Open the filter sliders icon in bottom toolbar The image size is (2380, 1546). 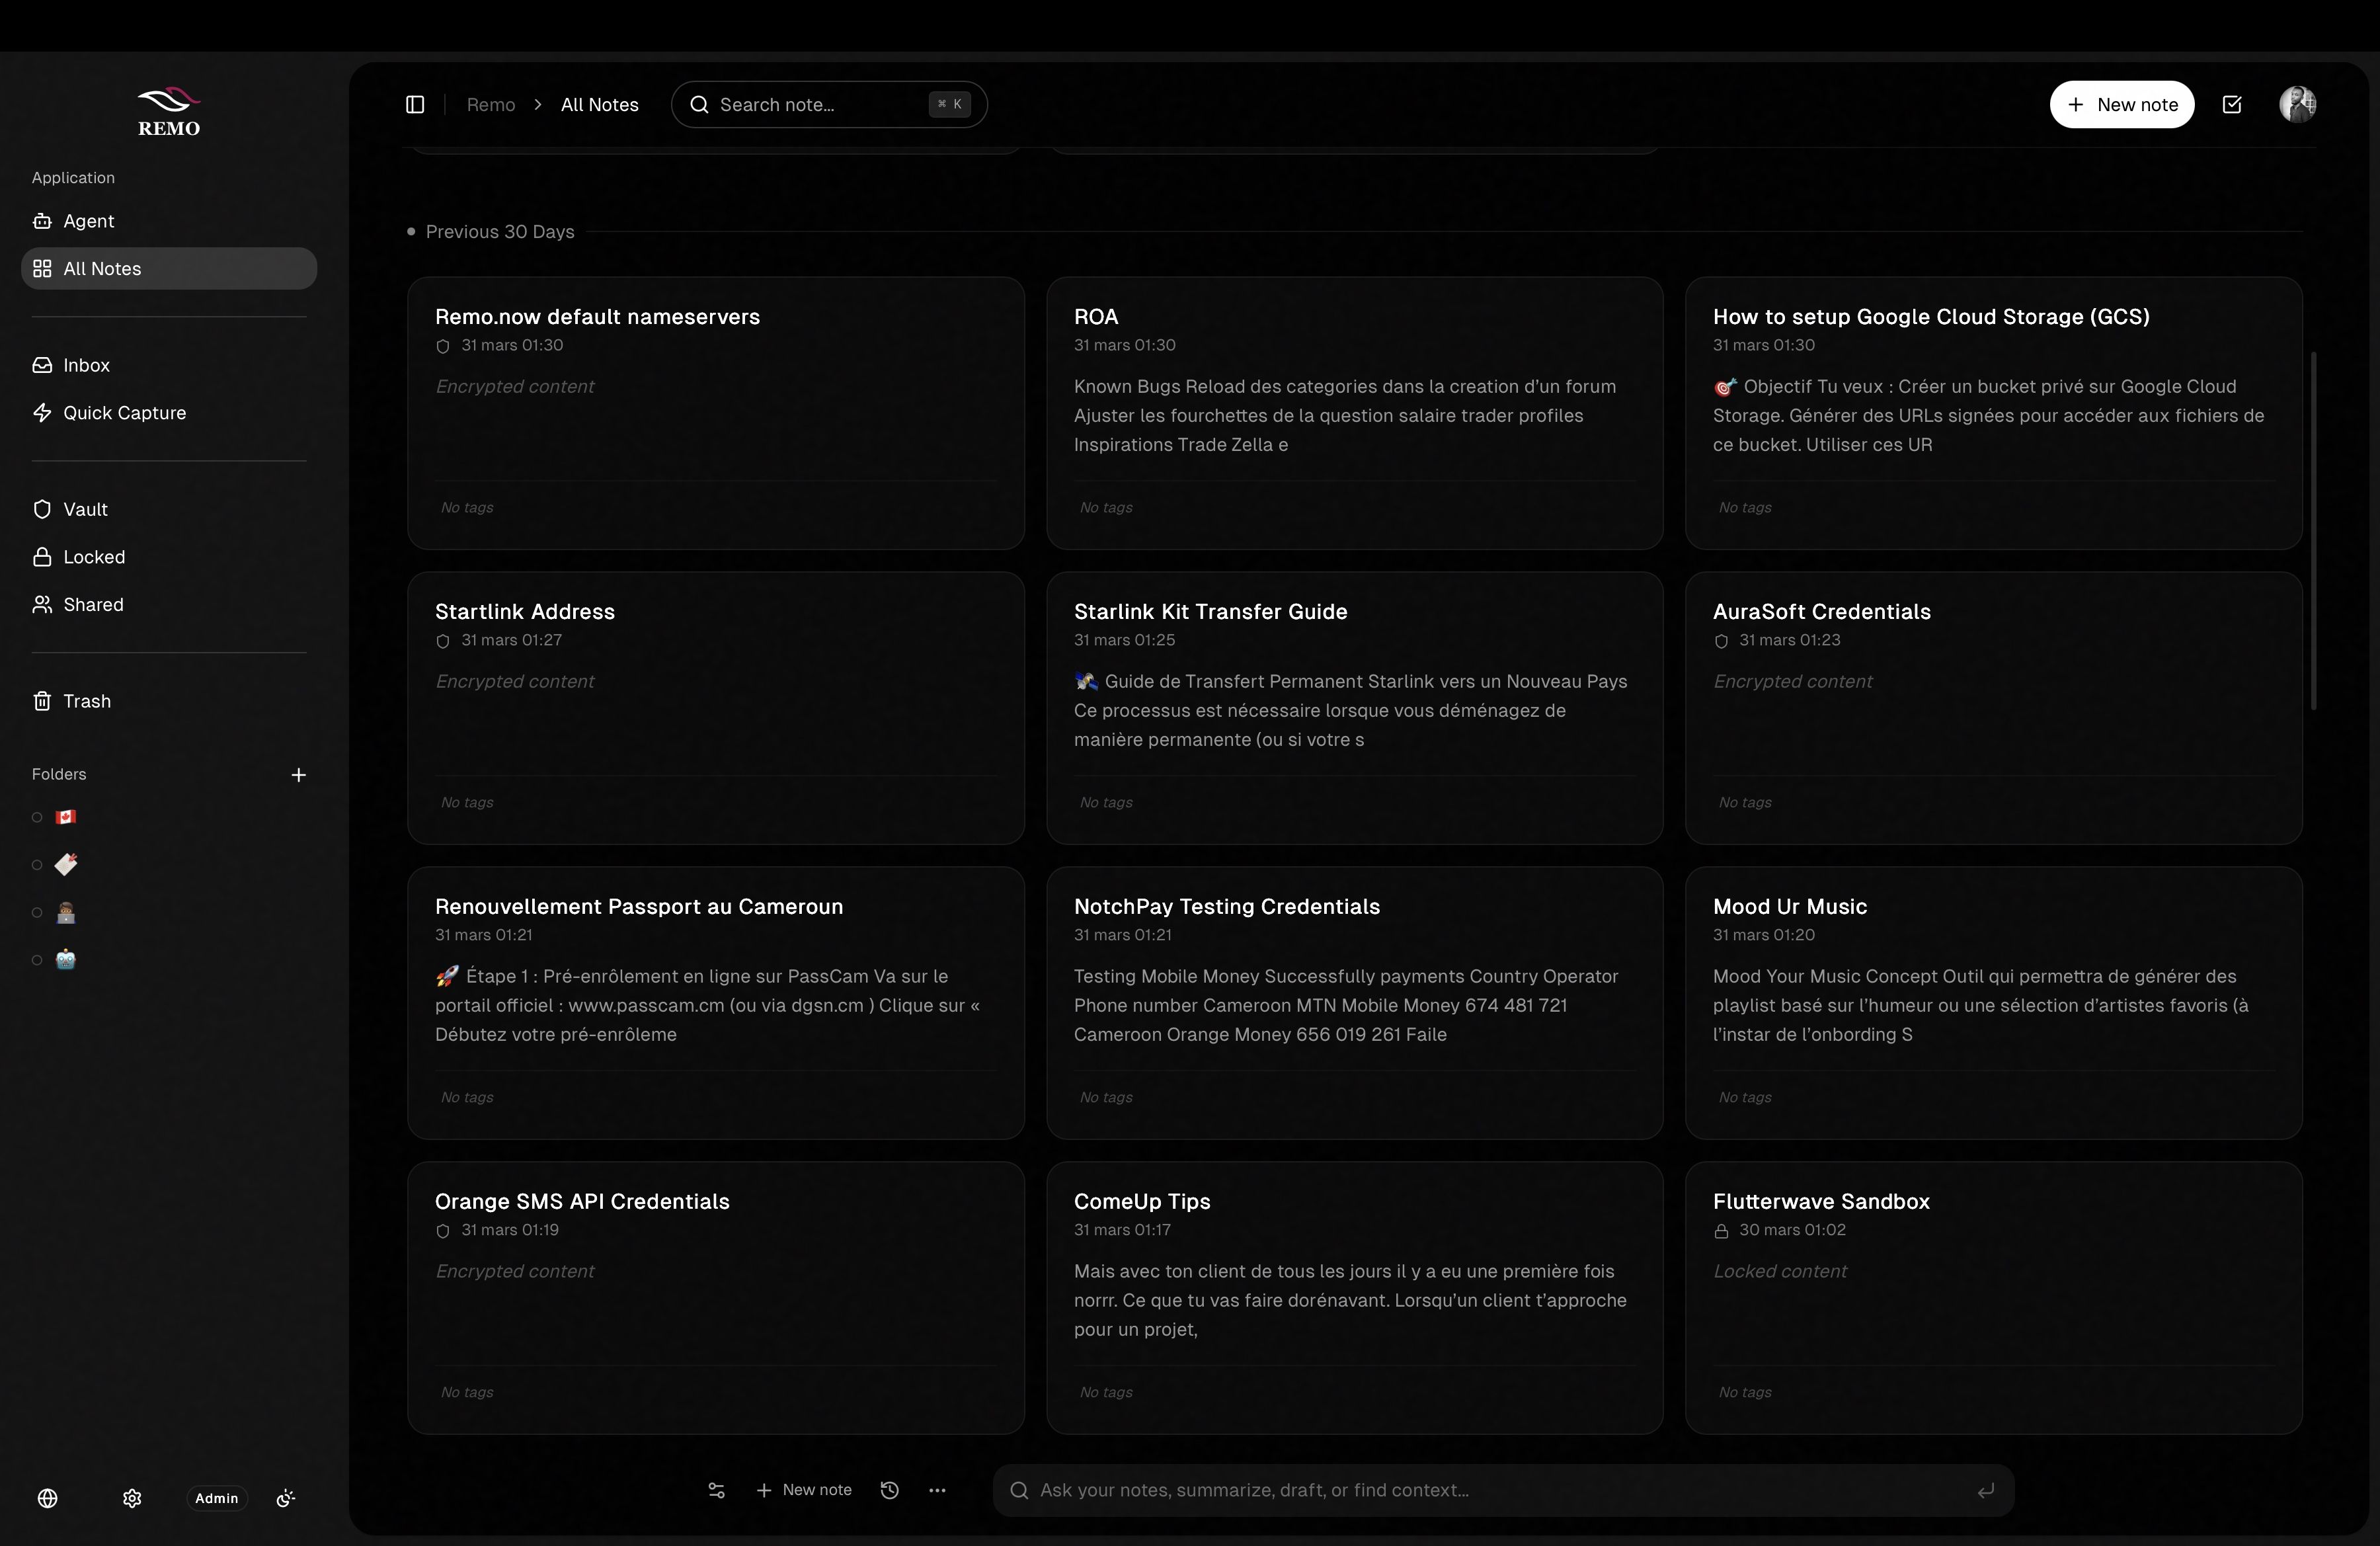(716, 1490)
